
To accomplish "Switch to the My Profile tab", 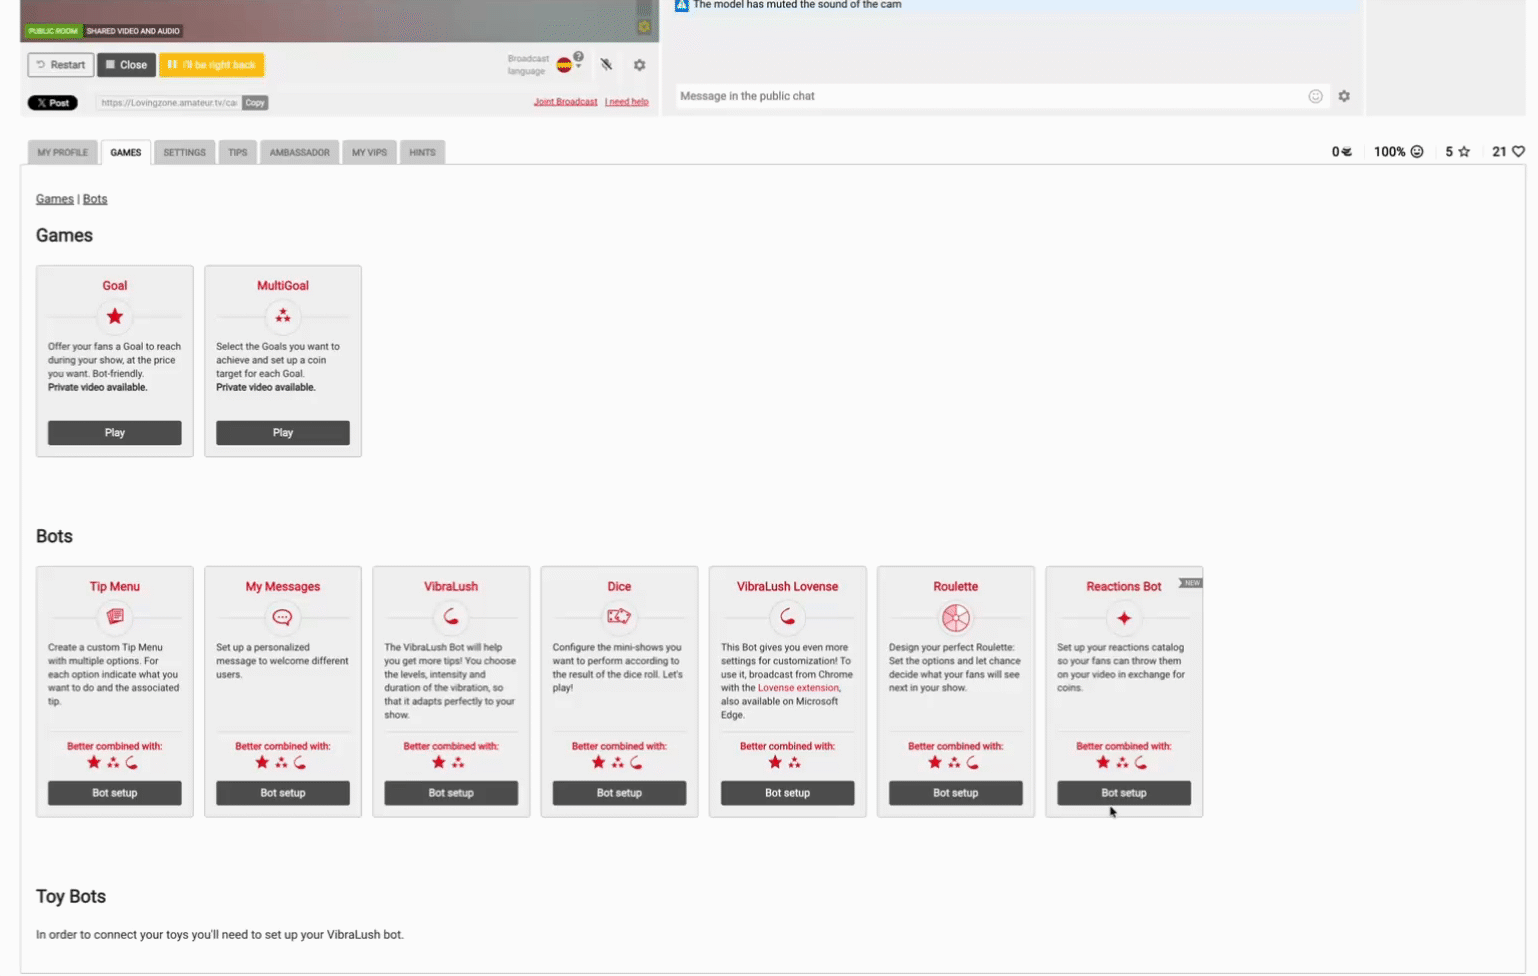I will click(x=63, y=152).
